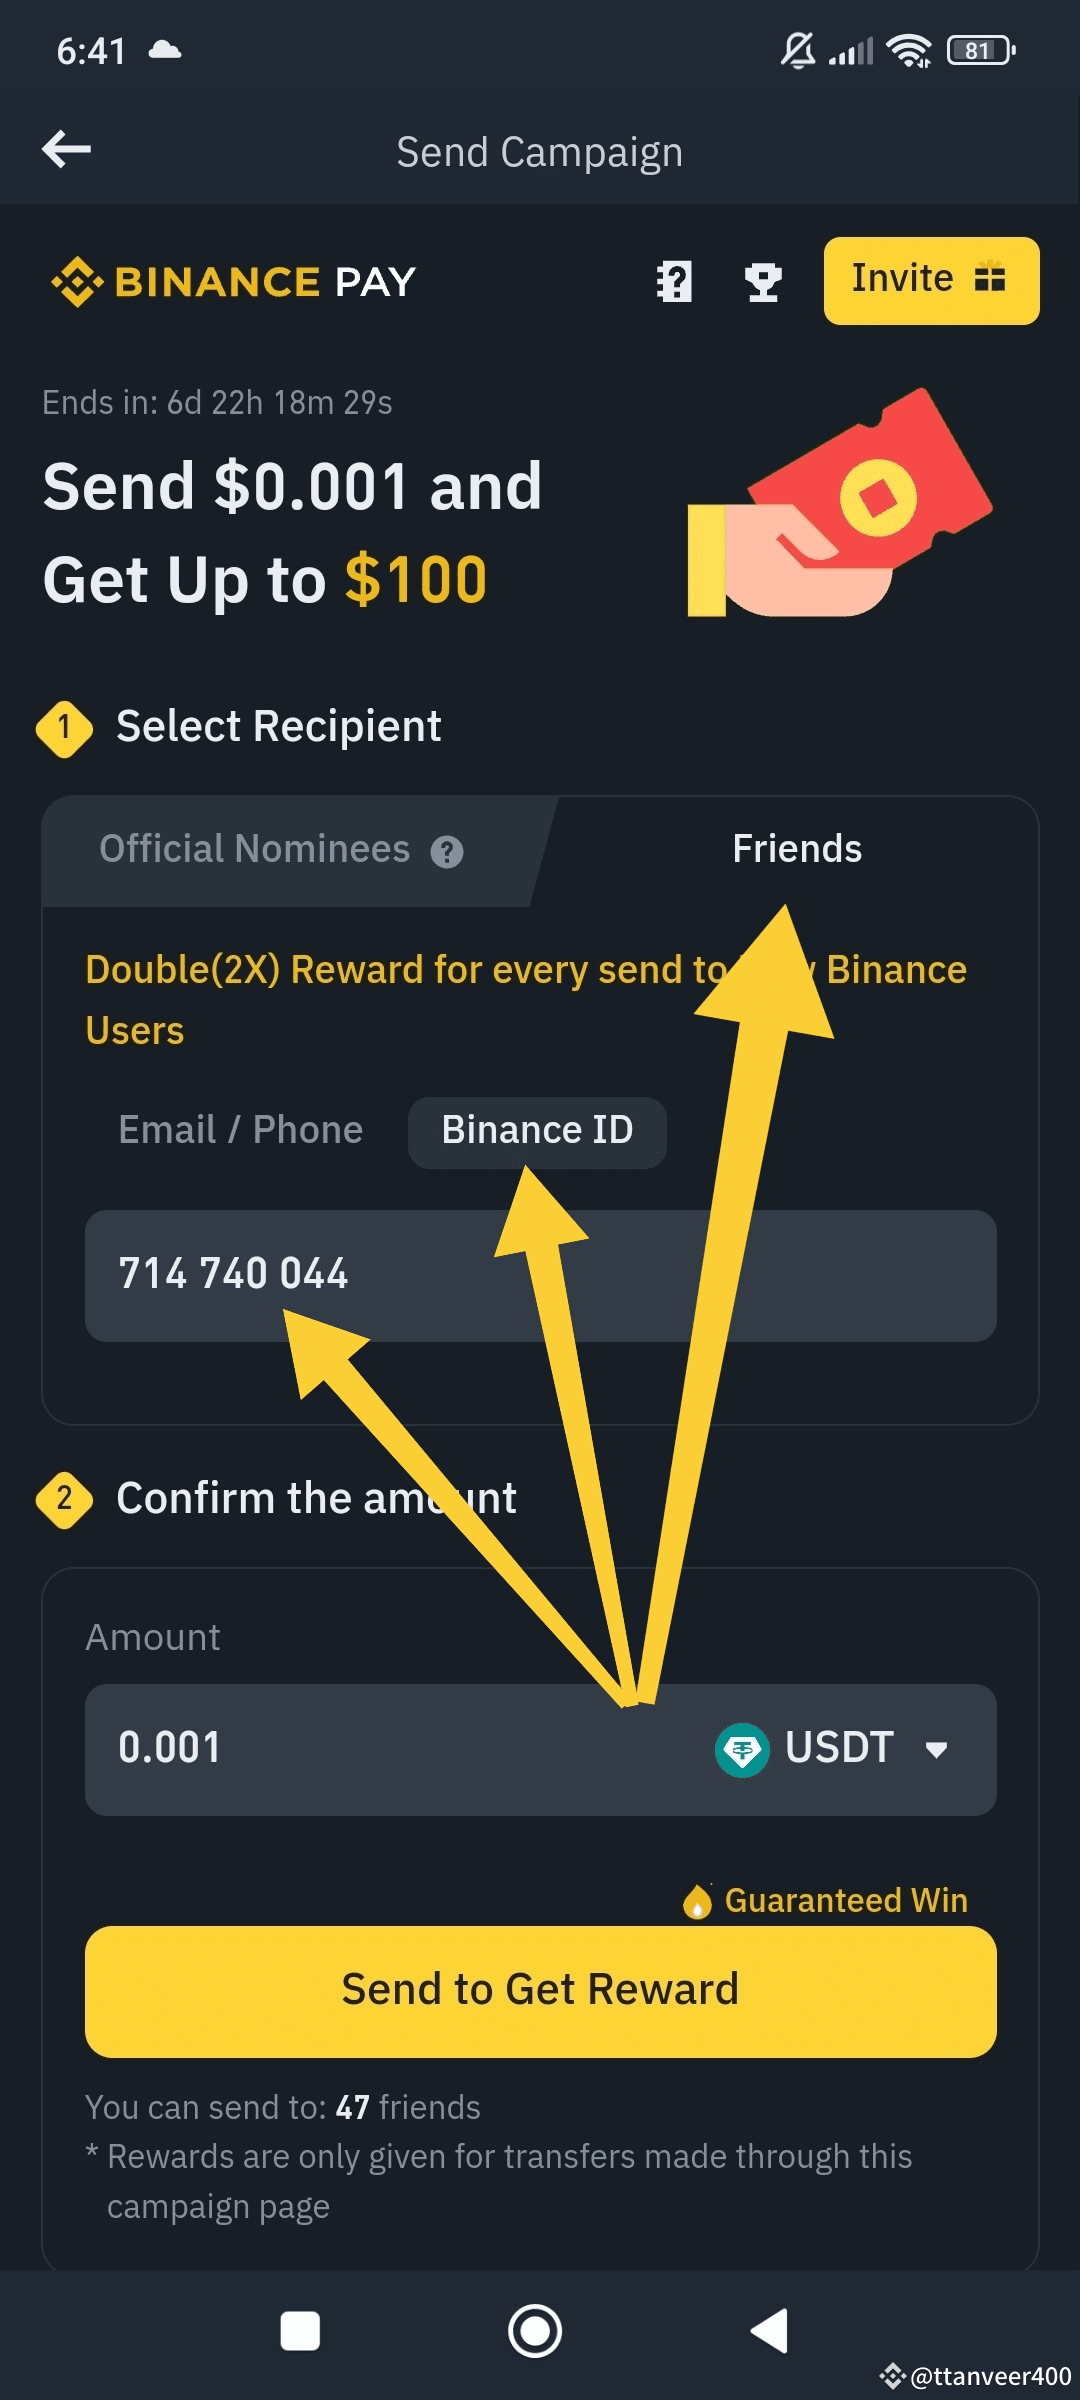
Task: Expand the USDT currency dropdown arrow
Action: pos(936,1750)
